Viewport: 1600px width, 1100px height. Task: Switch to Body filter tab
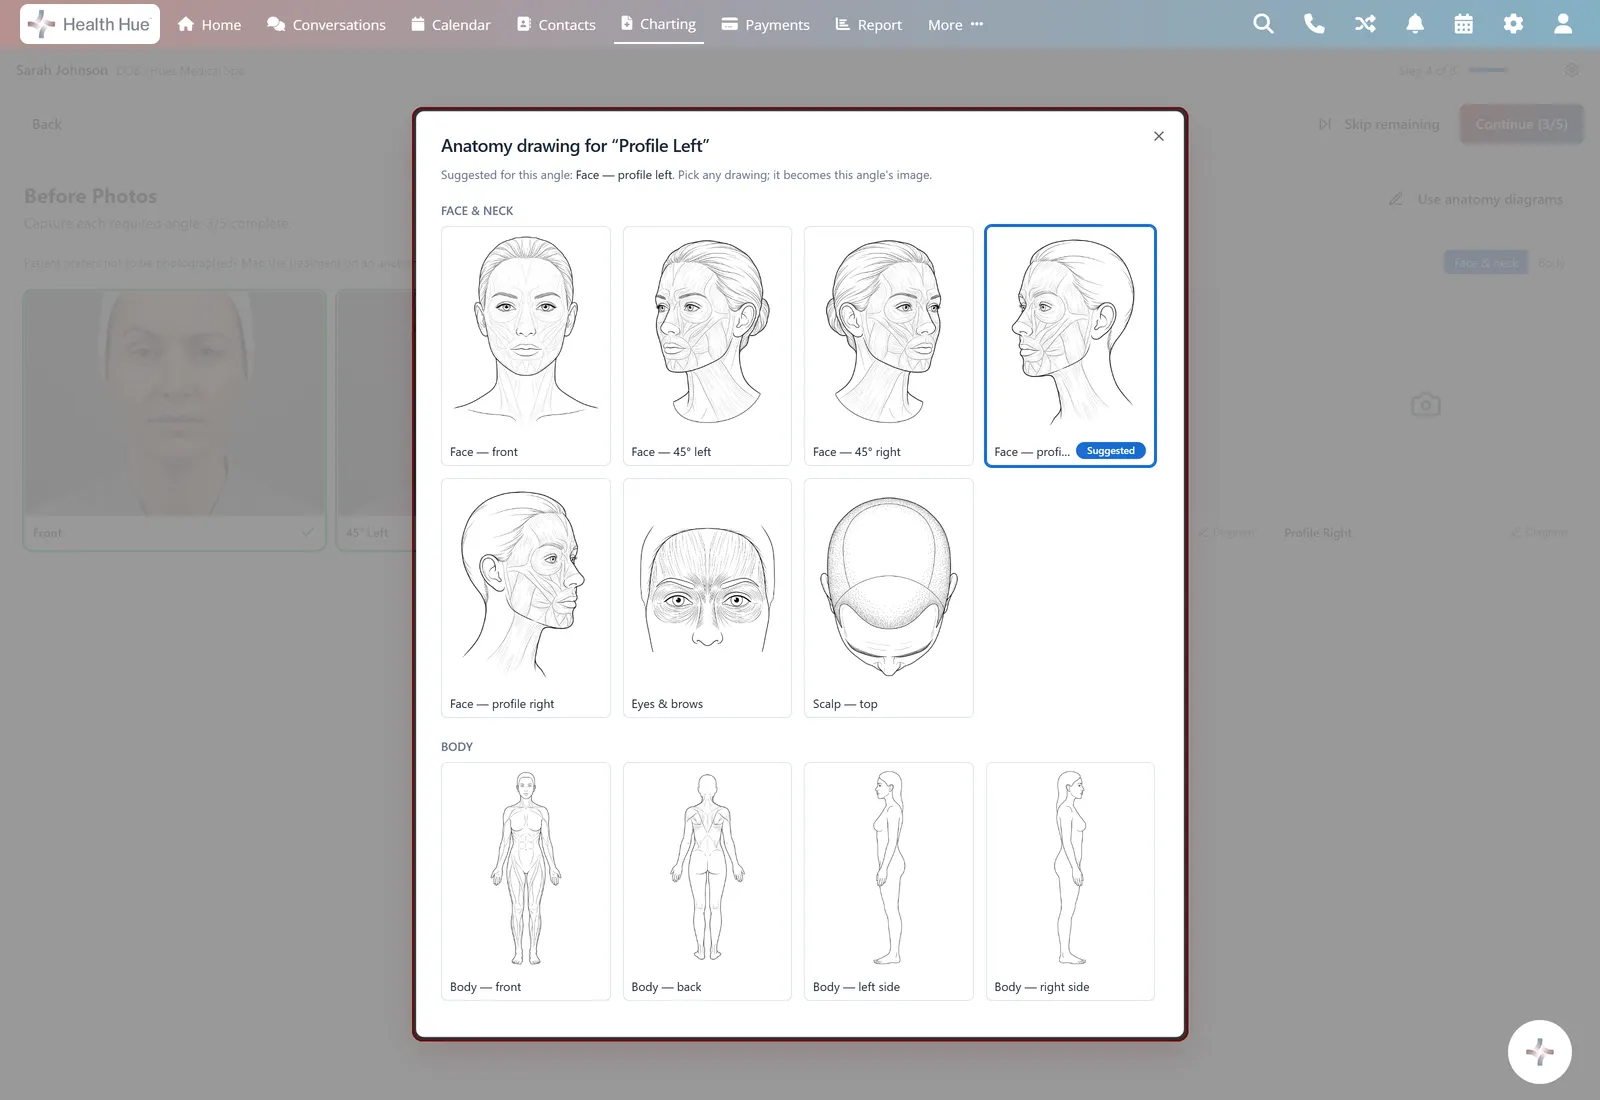click(1551, 263)
